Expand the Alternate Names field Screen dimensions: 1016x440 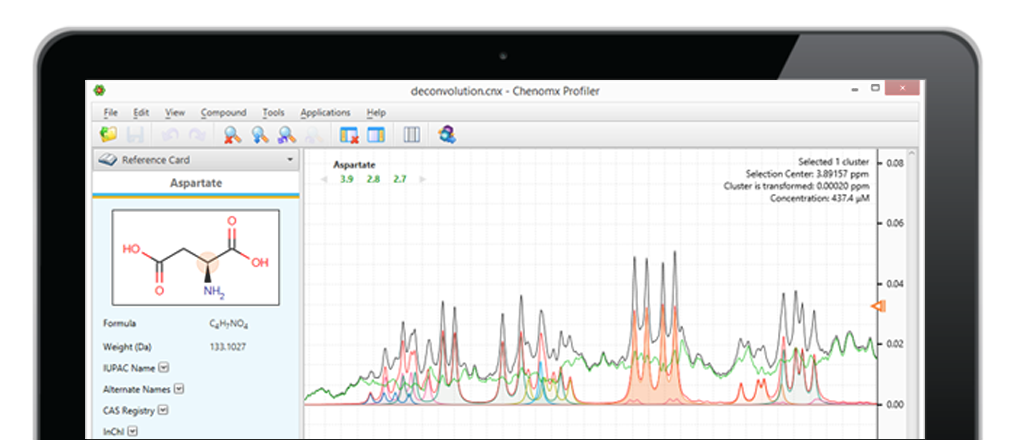point(179,389)
